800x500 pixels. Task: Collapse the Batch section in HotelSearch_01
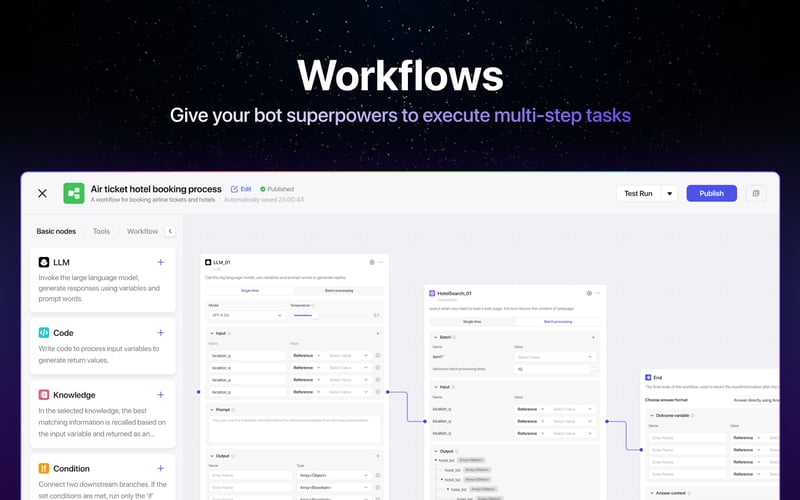pyautogui.click(x=436, y=337)
